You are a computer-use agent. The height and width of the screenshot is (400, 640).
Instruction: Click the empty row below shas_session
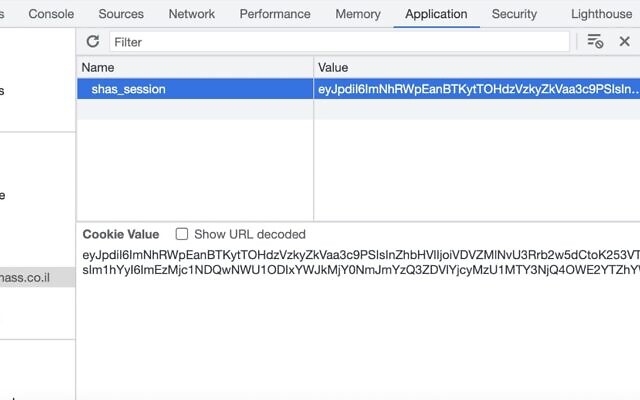(x=358, y=109)
